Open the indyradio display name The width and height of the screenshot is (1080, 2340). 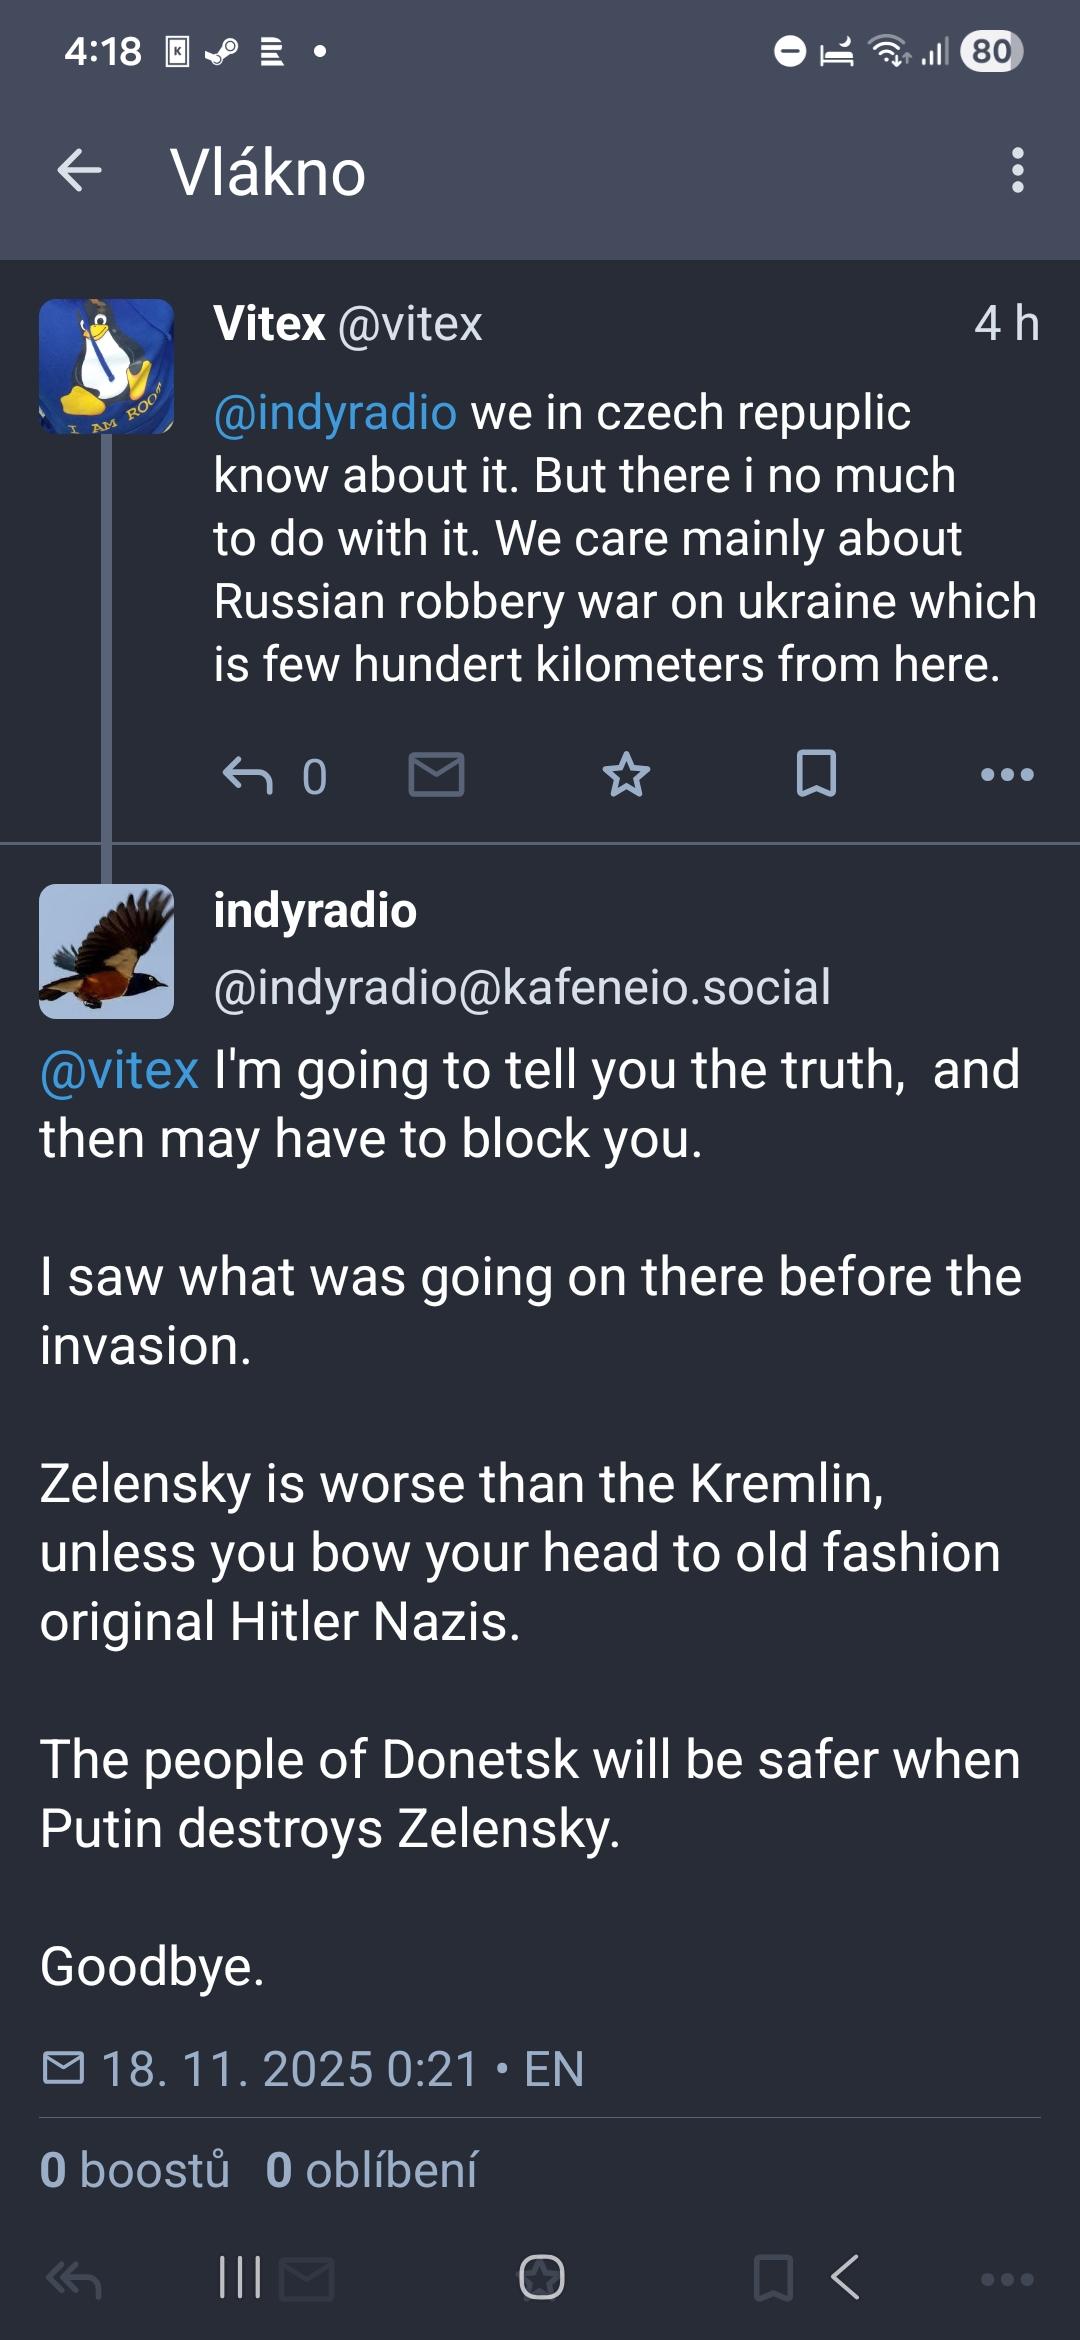point(315,911)
